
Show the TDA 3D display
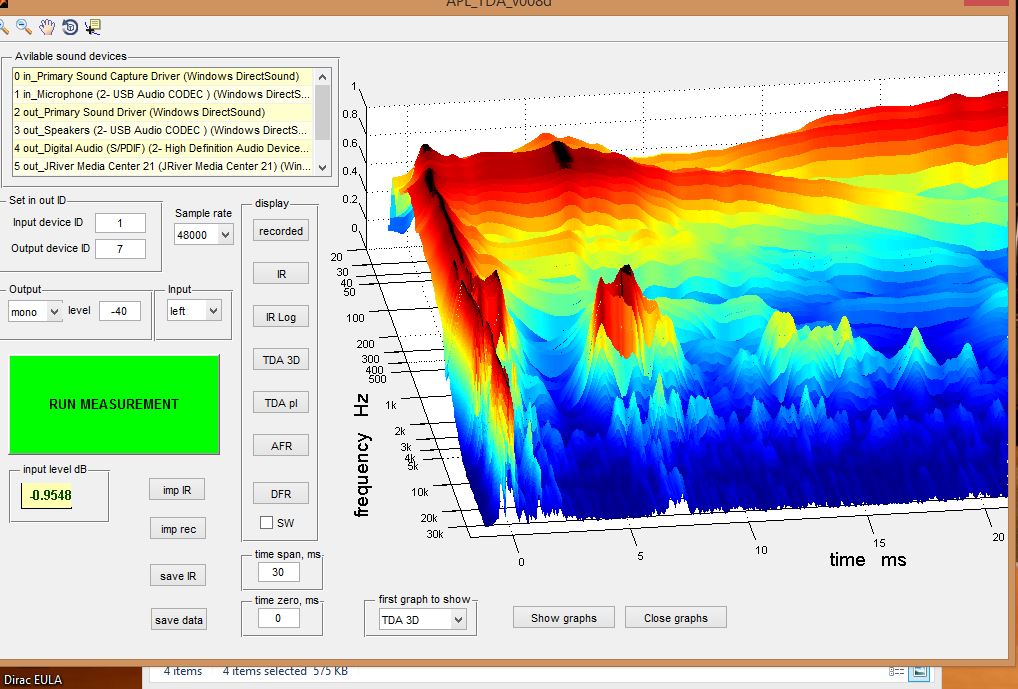click(x=280, y=360)
